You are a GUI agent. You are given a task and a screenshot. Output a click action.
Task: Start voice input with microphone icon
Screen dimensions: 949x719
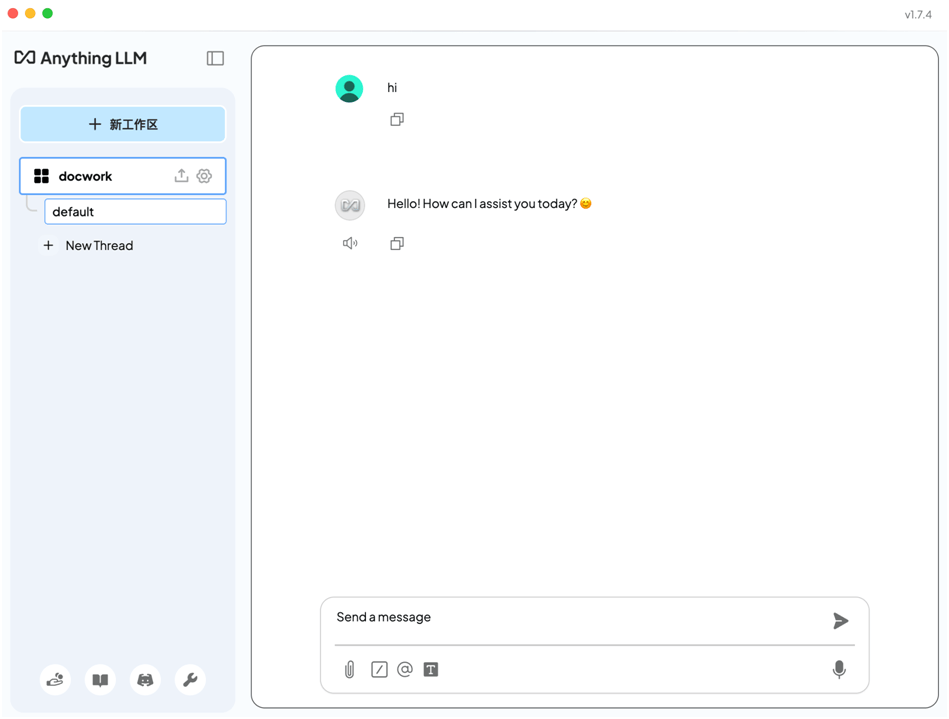[x=839, y=669]
